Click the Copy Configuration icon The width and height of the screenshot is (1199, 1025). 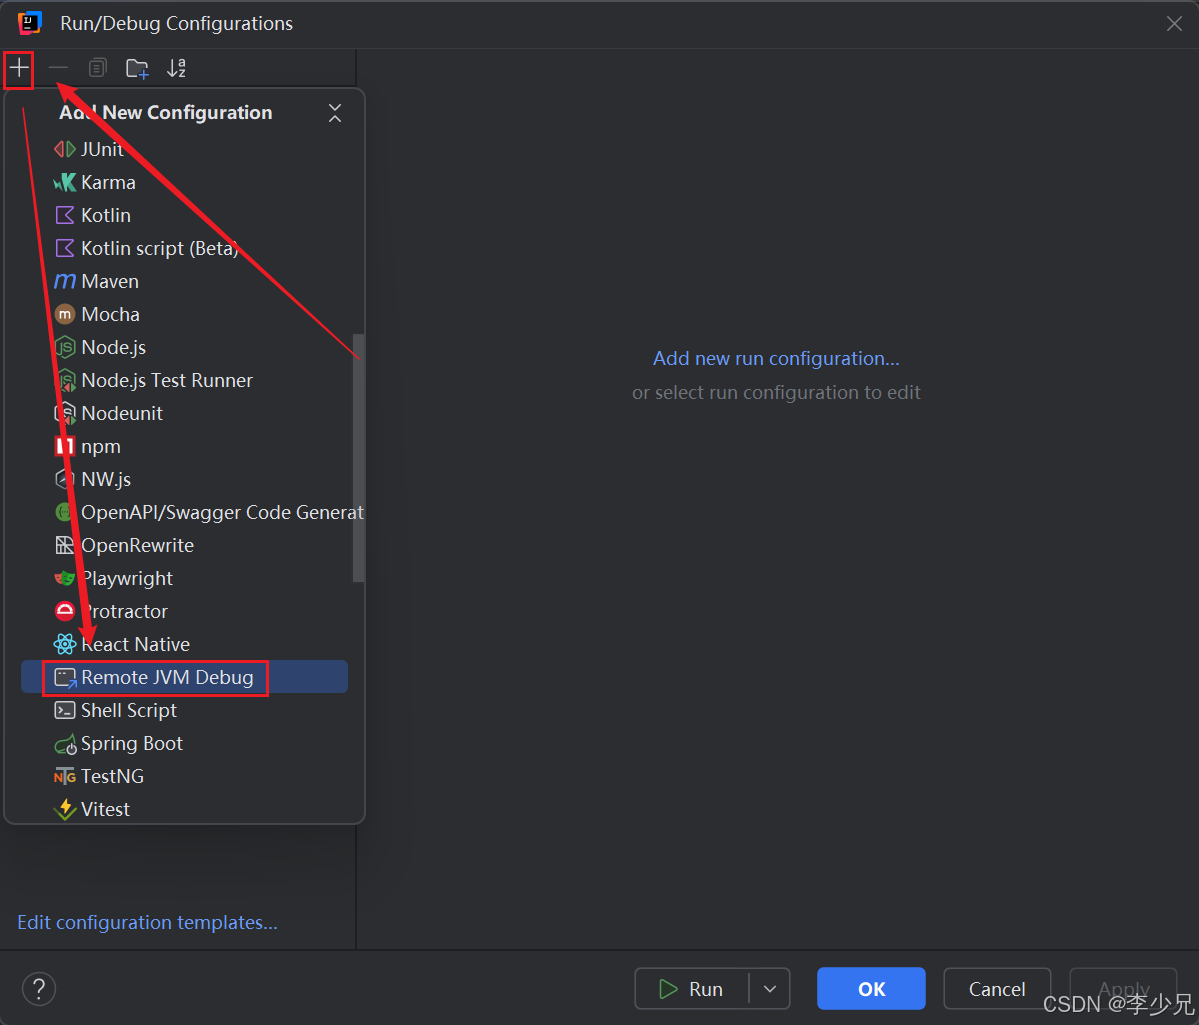point(97,68)
